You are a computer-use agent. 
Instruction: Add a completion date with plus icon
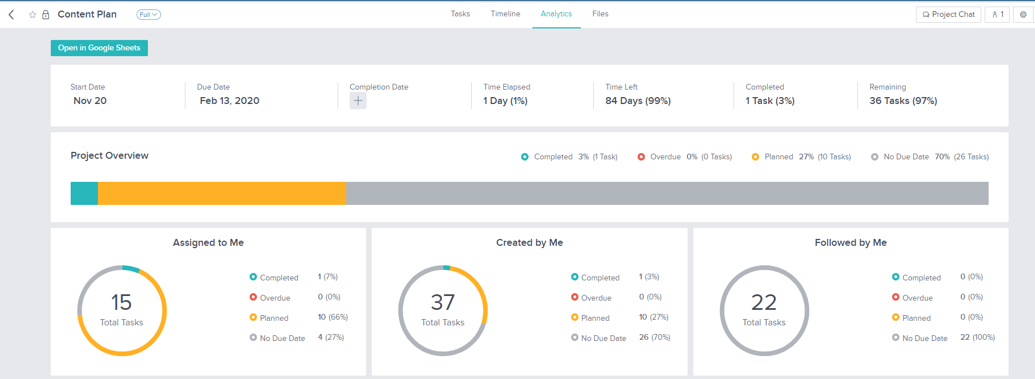[x=358, y=101]
